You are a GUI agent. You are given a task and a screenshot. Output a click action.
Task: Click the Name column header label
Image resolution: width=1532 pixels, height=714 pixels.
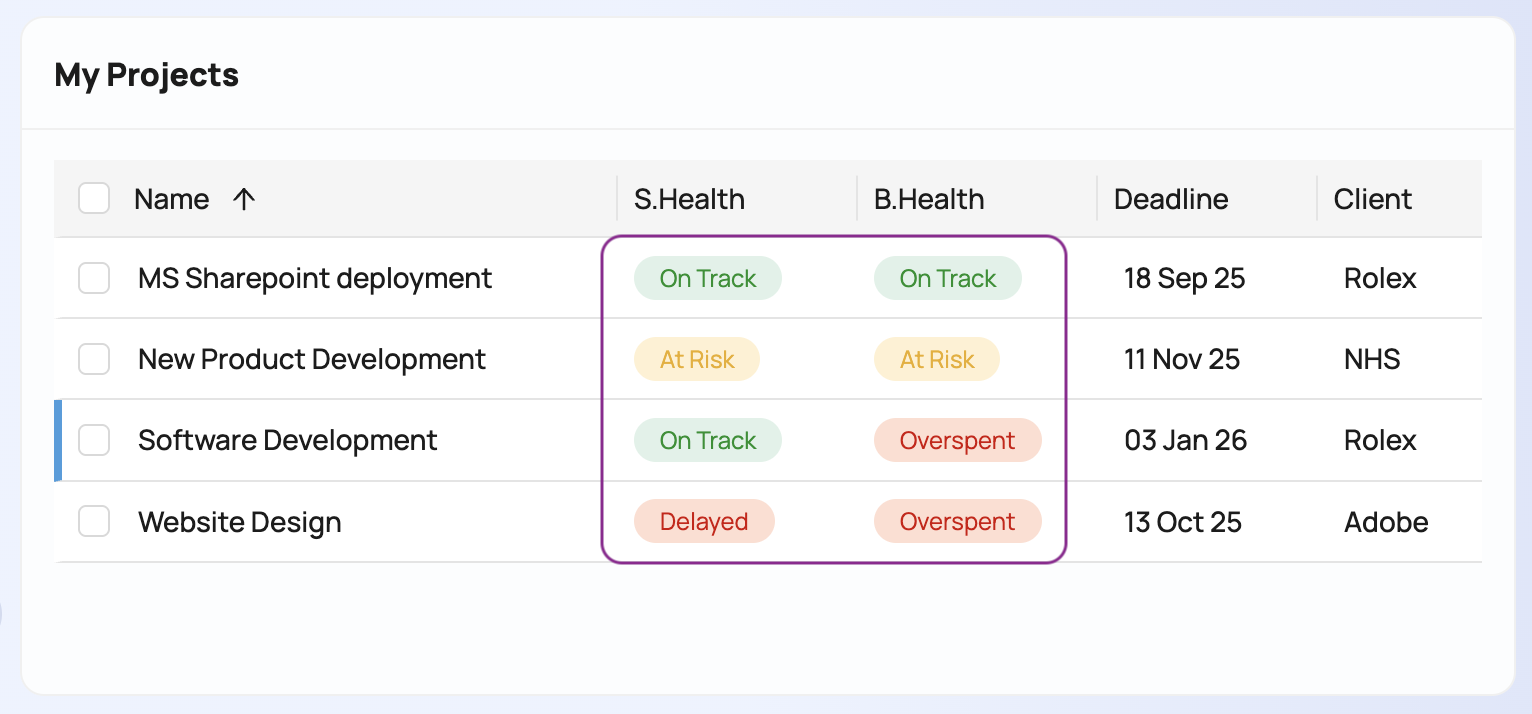point(172,199)
